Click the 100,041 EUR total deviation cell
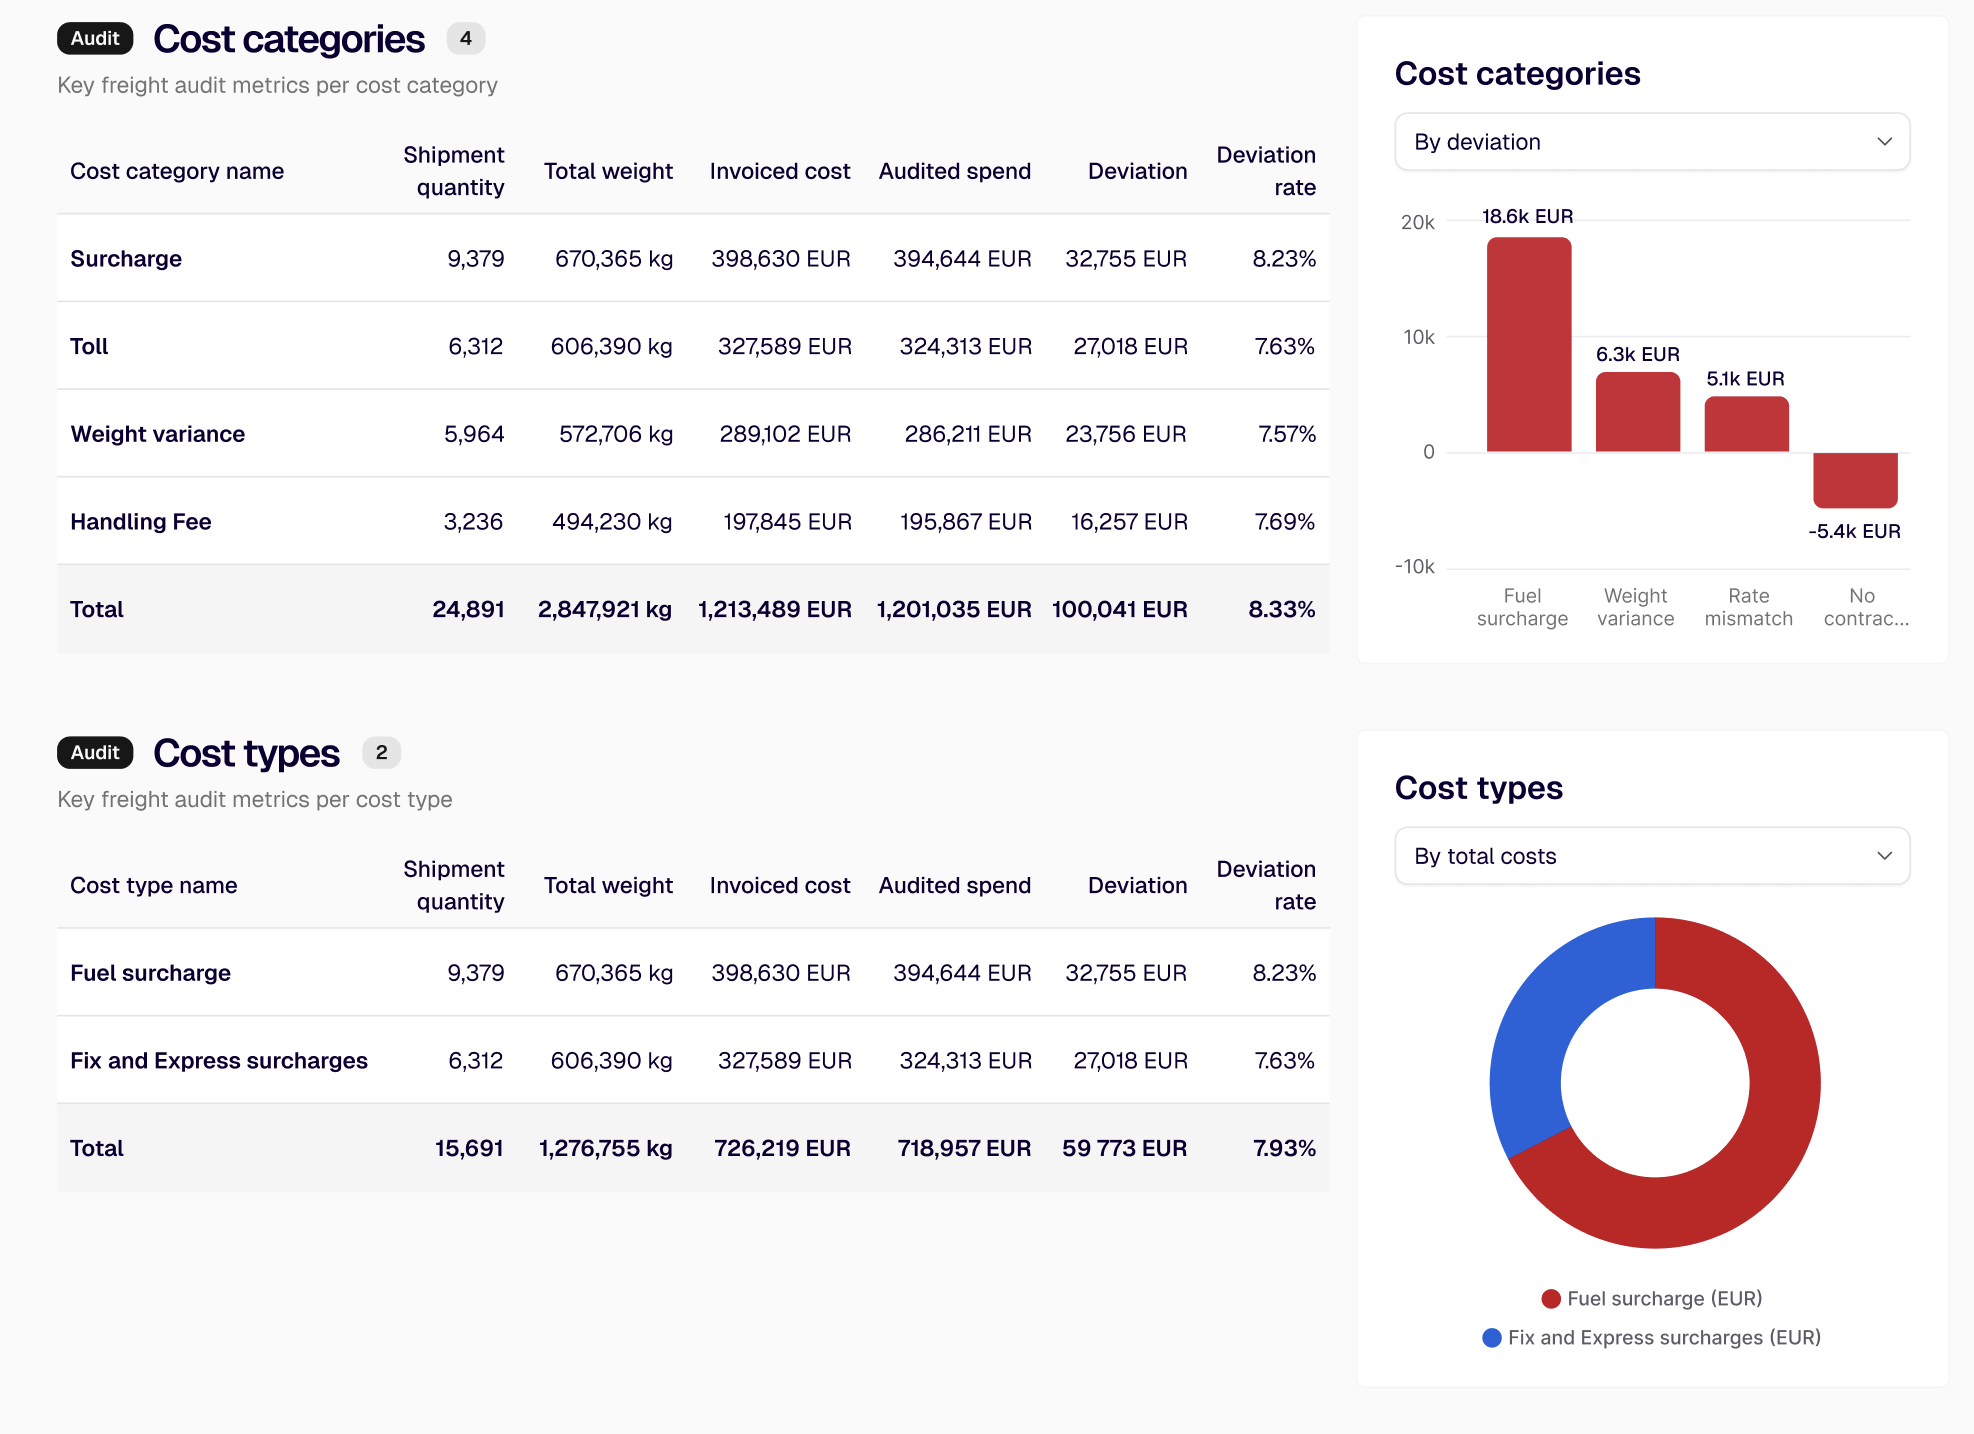1974x1434 pixels. tap(1120, 610)
